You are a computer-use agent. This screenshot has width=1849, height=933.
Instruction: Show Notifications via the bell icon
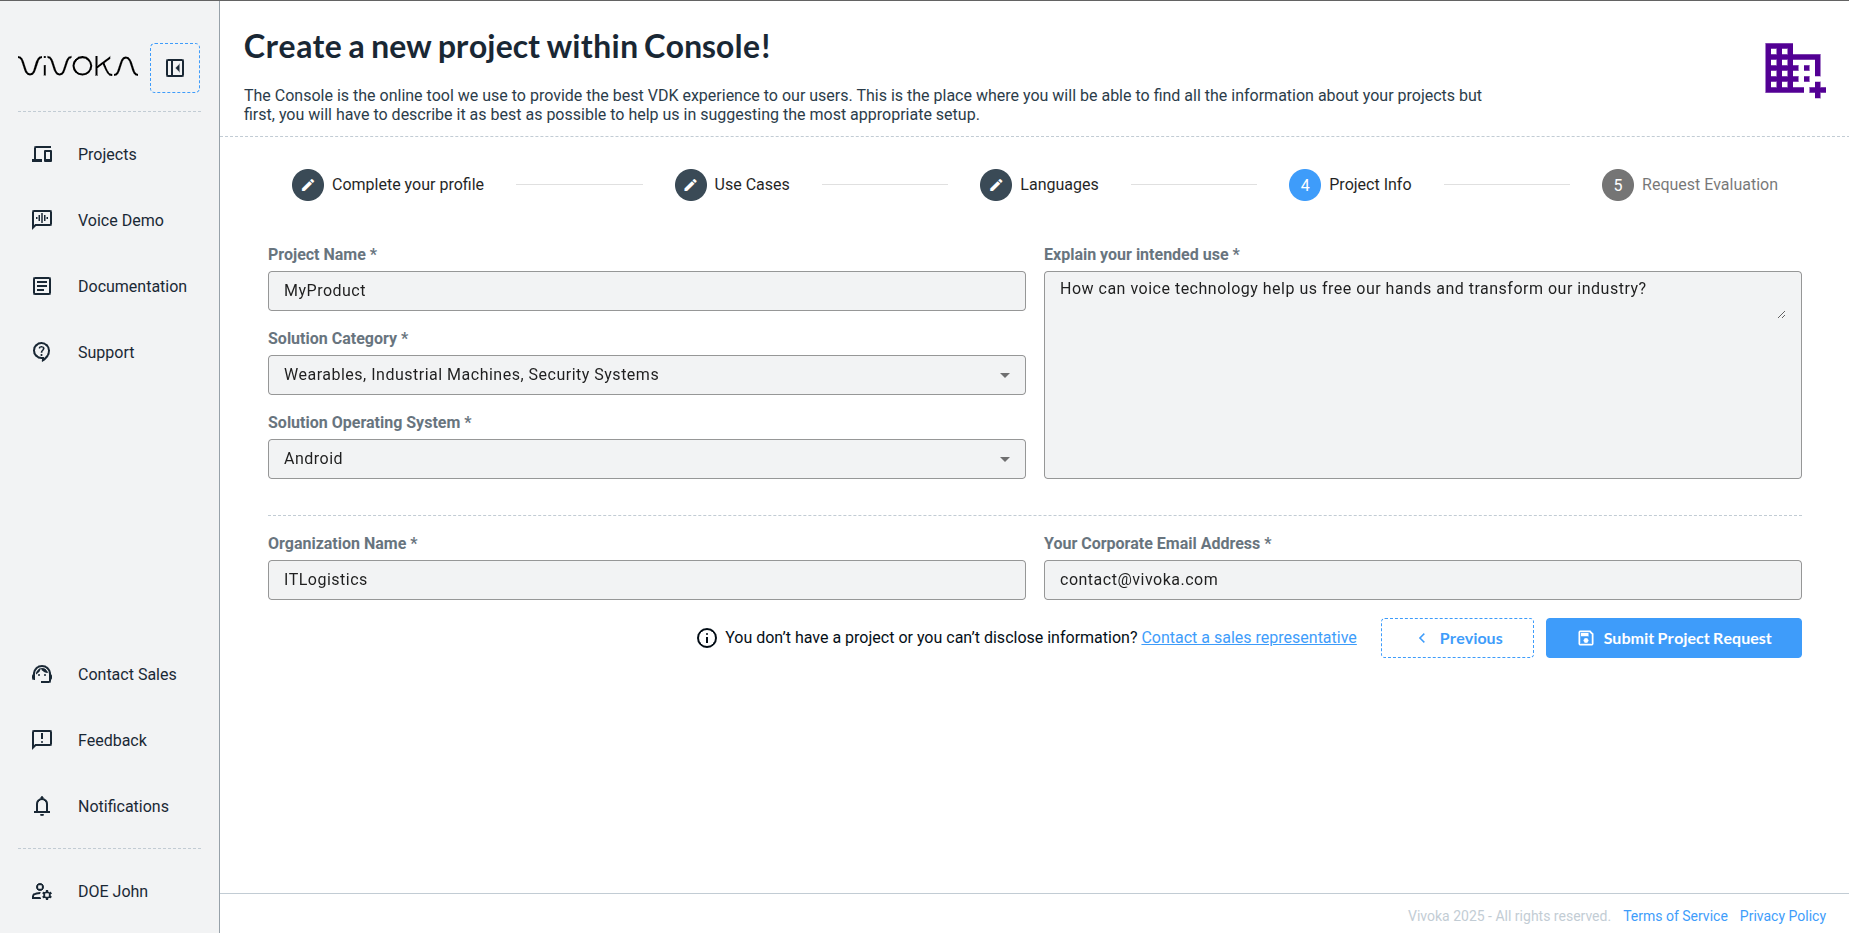click(42, 806)
